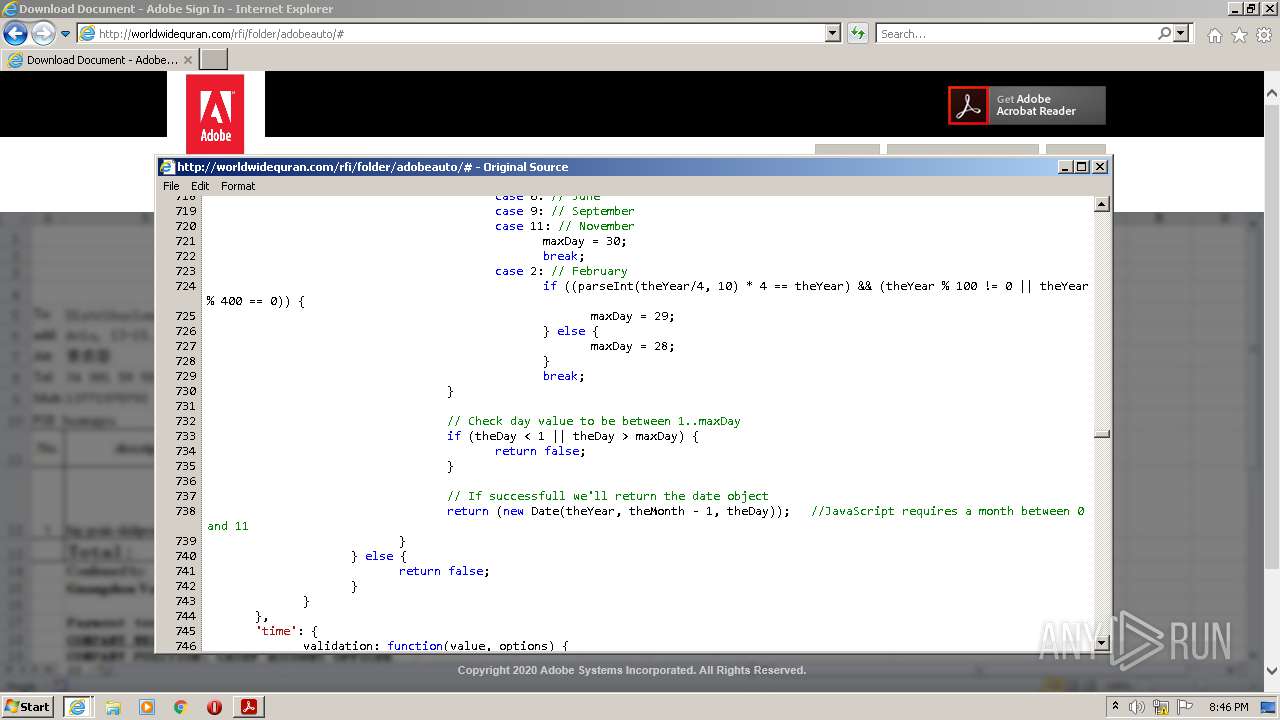Click the source viewer scrollbar thumb
This screenshot has width=1280, height=720.
point(1101,434)
